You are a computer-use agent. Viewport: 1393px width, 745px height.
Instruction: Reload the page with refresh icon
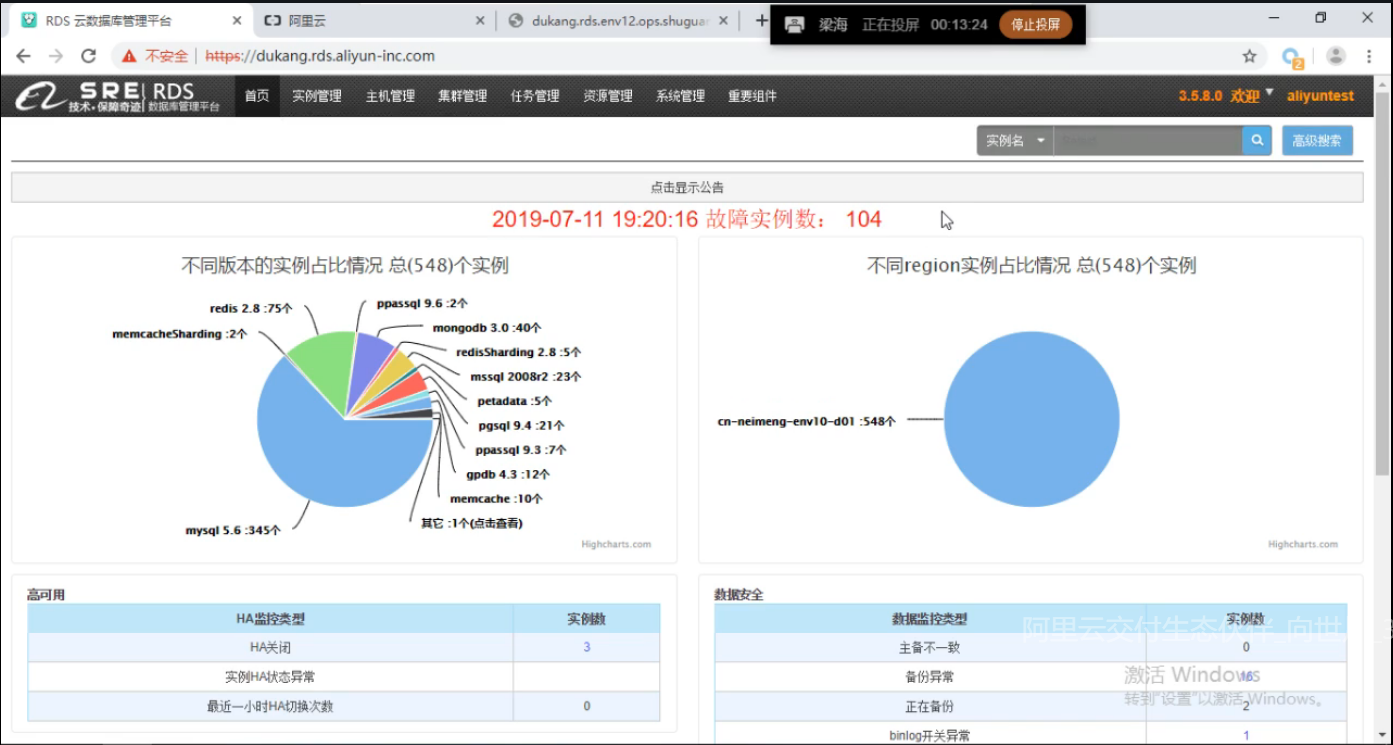[x=89, y=56]
